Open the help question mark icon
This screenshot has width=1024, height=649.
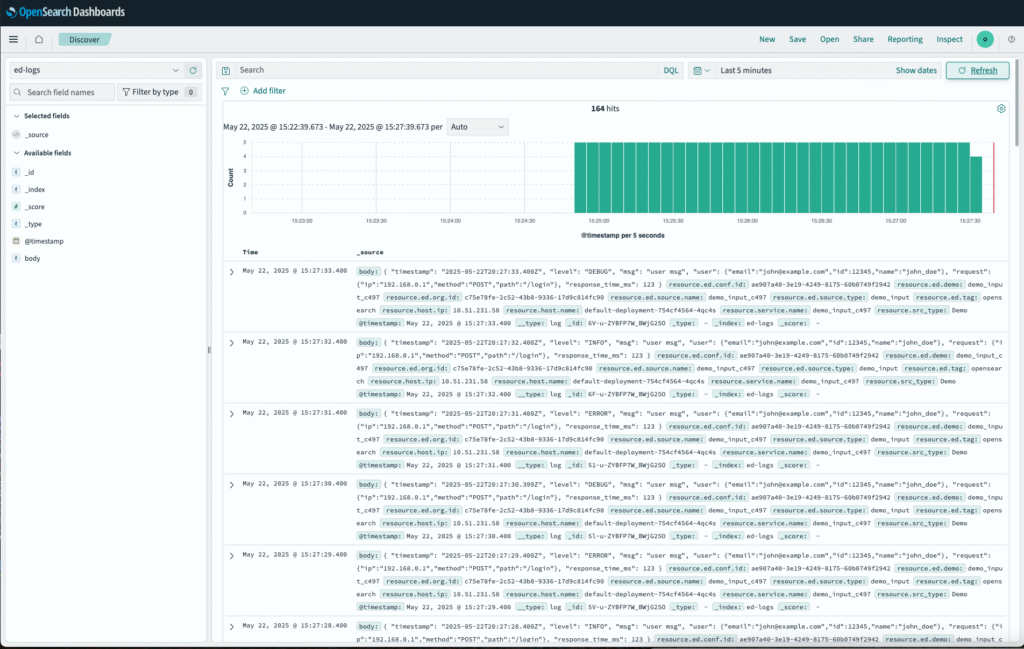point(1011,39)
